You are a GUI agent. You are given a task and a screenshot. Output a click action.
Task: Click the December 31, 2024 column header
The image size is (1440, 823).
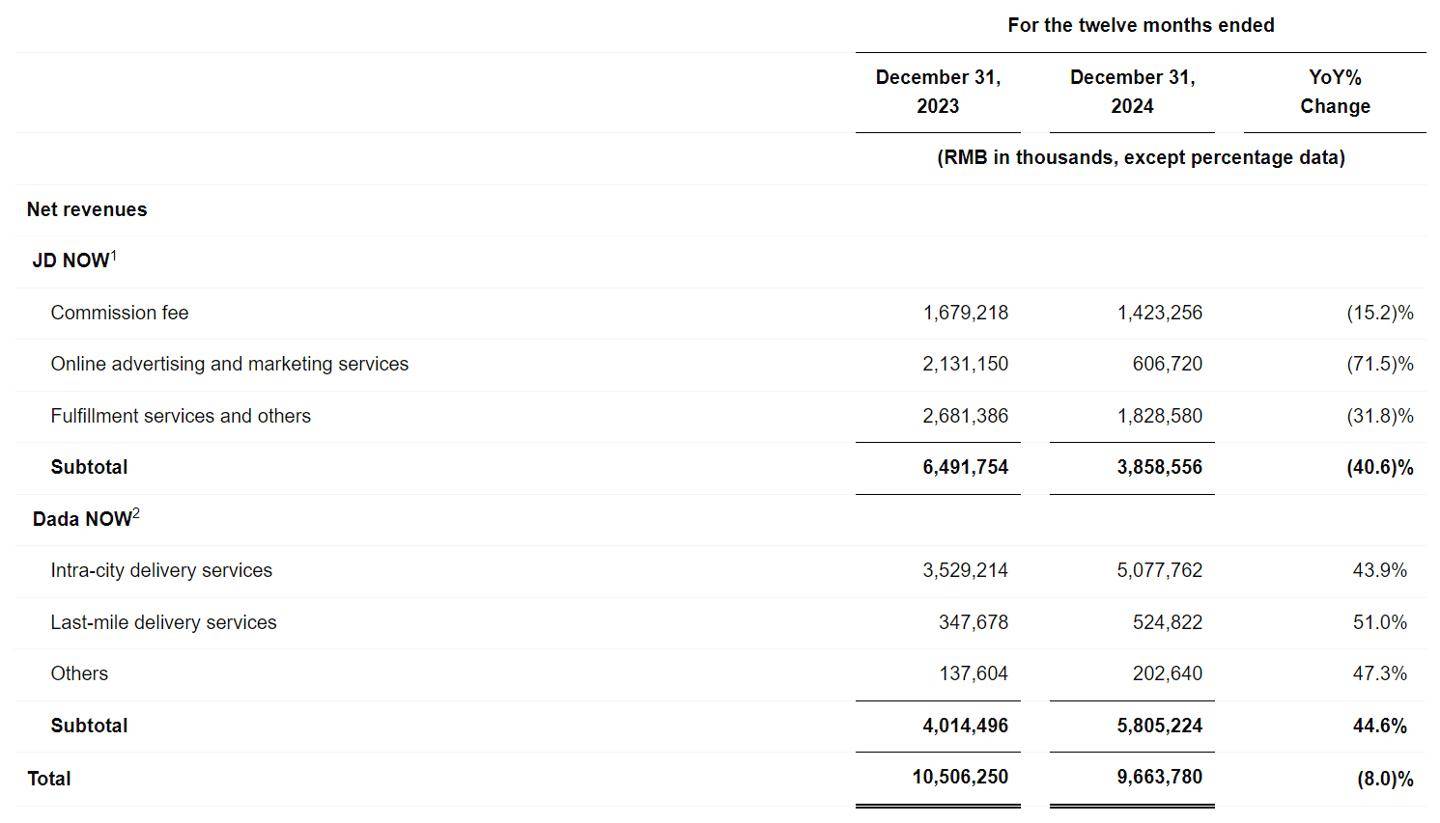(1132, 92)
